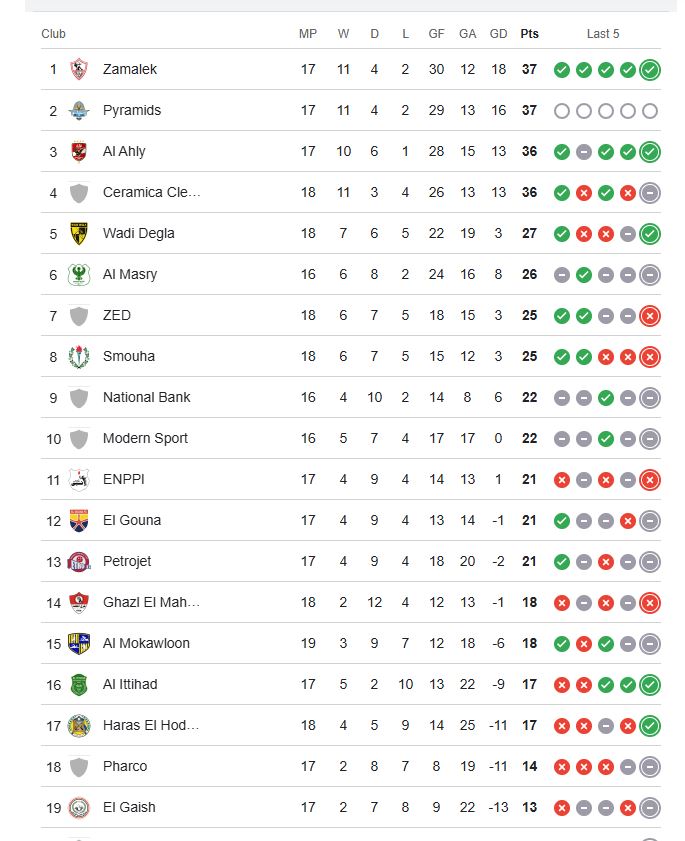Click the Wadi Degla yellow crest icon

point(79,234)
